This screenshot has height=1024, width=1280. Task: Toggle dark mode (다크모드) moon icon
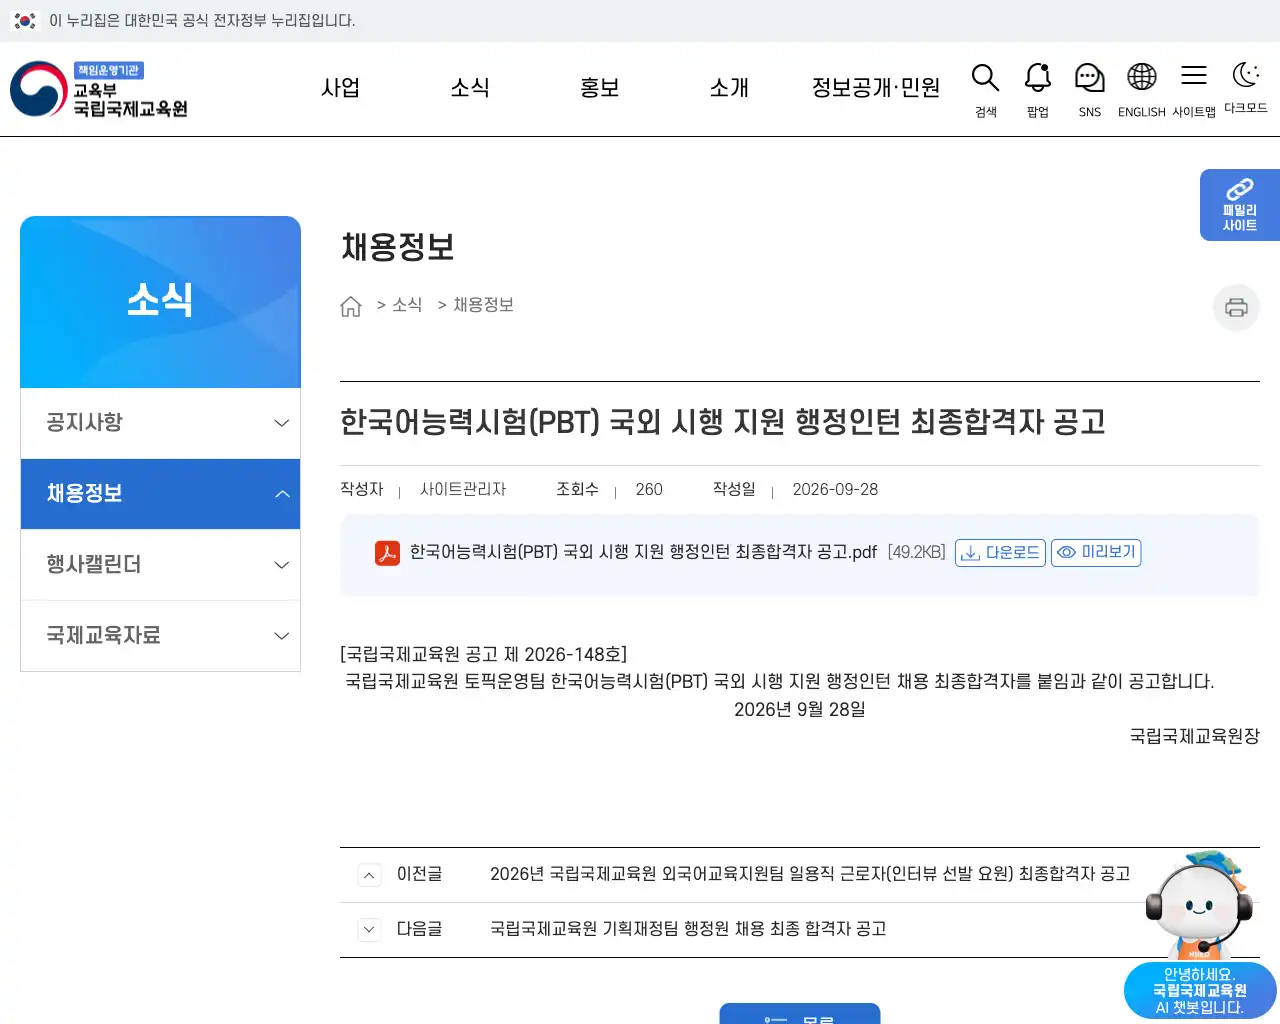(x=1246, y=88)
